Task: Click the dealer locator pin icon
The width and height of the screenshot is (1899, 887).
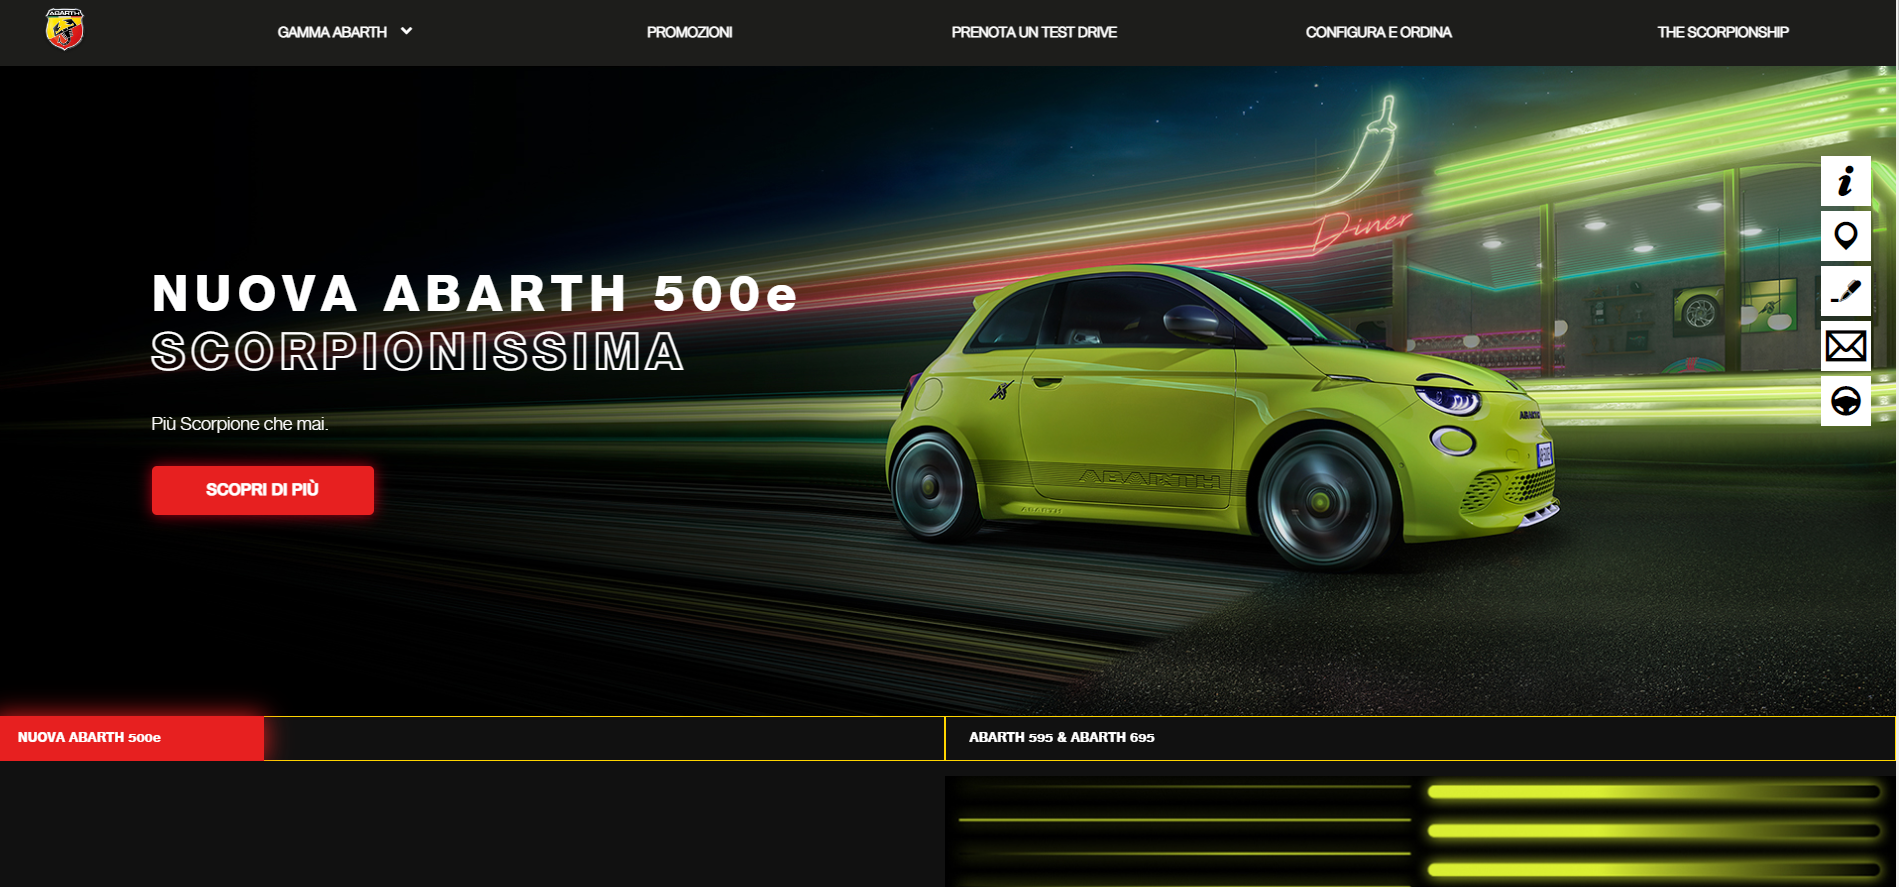Action: point(1845,236)
